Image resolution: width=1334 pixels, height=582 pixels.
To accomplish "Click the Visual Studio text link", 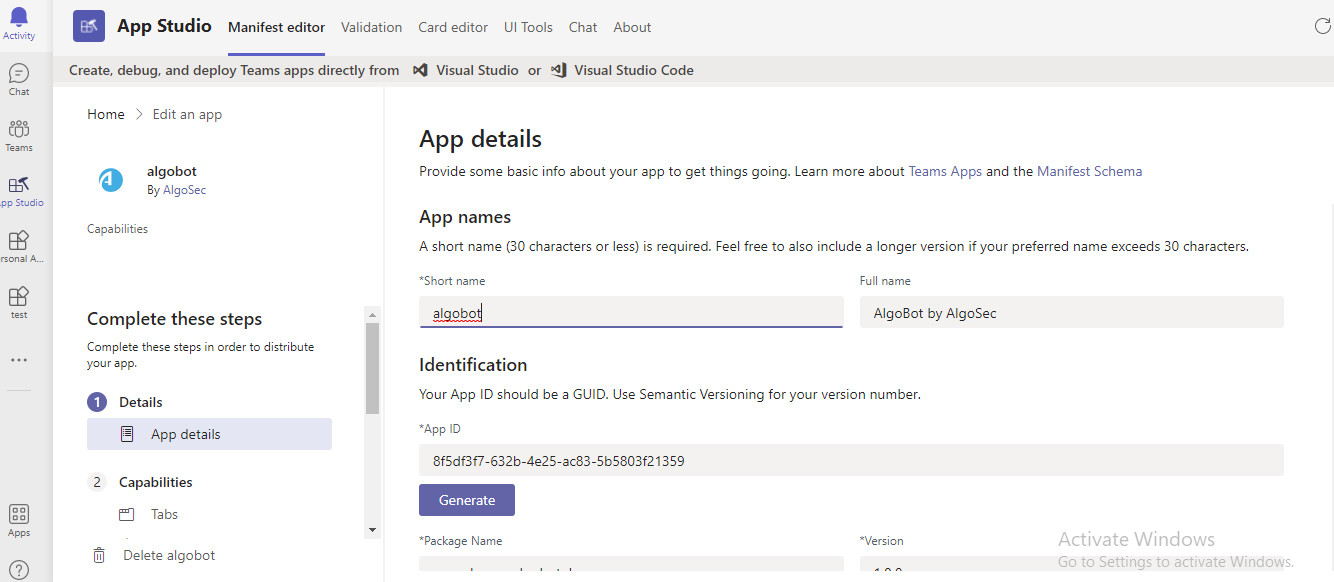I will point(477,70).
